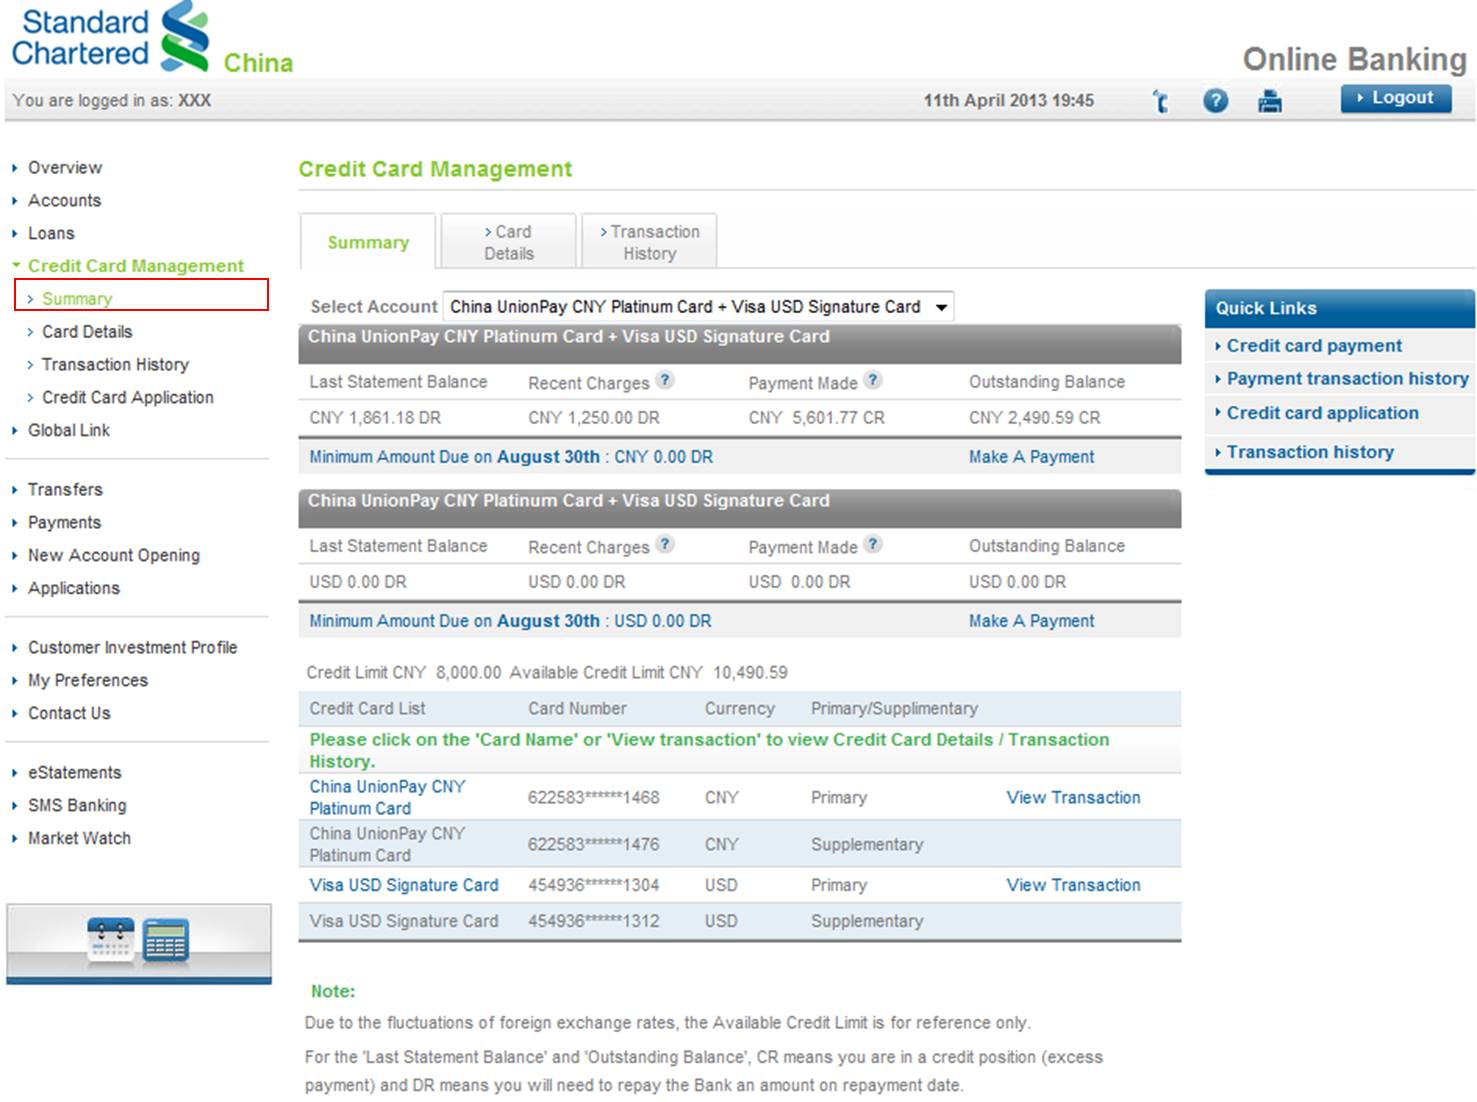This screenshot has width=1477, height=1102.
Task: Log out with the Logout button
Action: 1396,98
